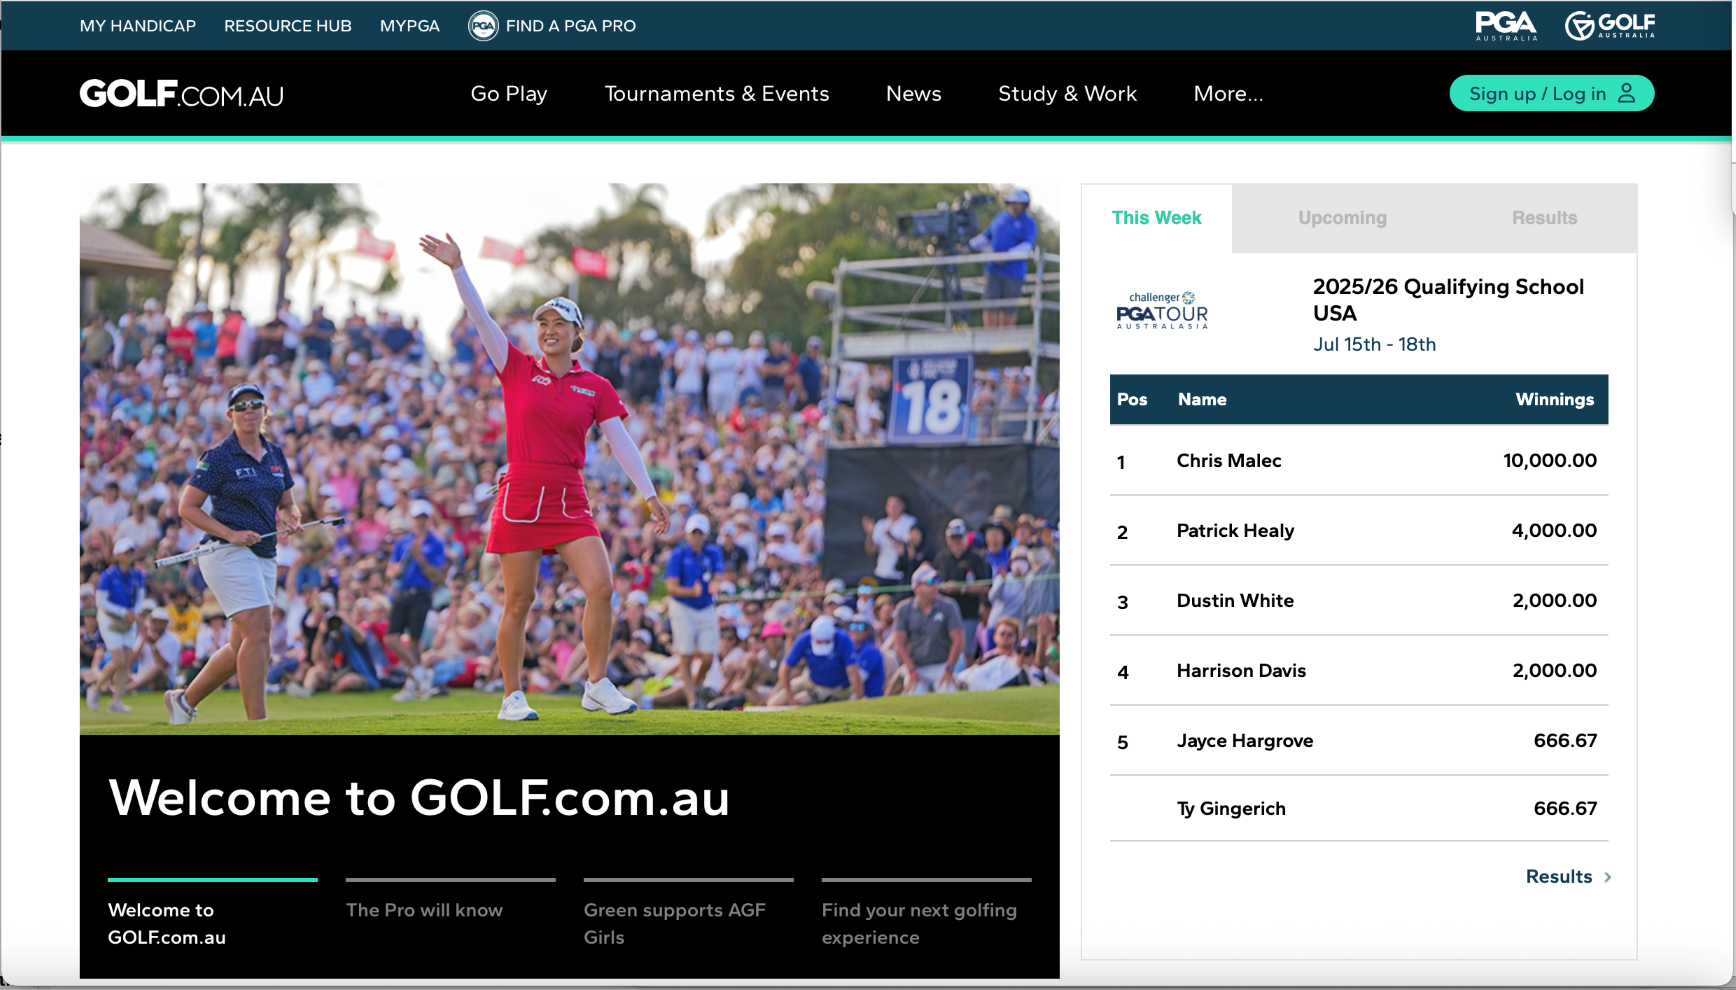Click the PGA Australia logo

[1504, 25]
